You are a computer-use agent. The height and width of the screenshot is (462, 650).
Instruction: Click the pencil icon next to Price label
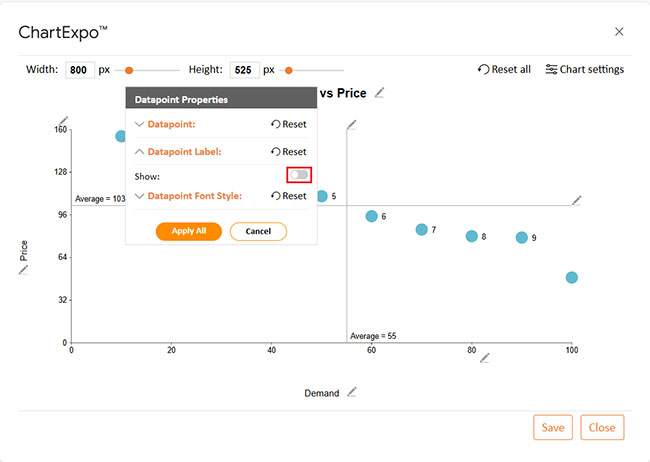point(24,270)
